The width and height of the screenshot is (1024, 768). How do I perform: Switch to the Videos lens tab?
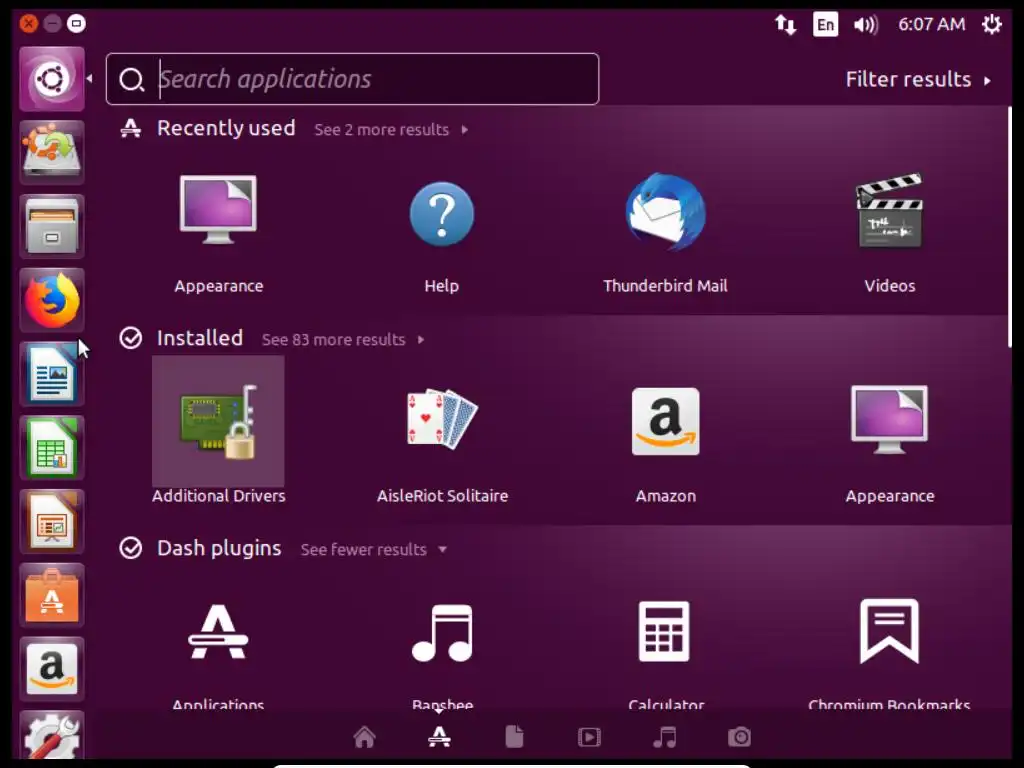point(589,737)
